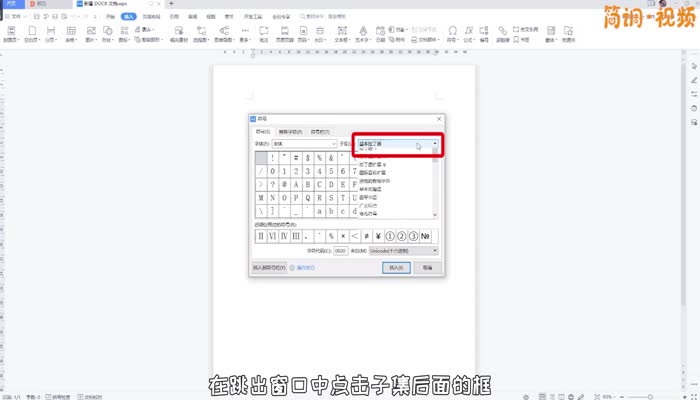
Task: Open the Unicode source dropdown
Action: point(403,251)
